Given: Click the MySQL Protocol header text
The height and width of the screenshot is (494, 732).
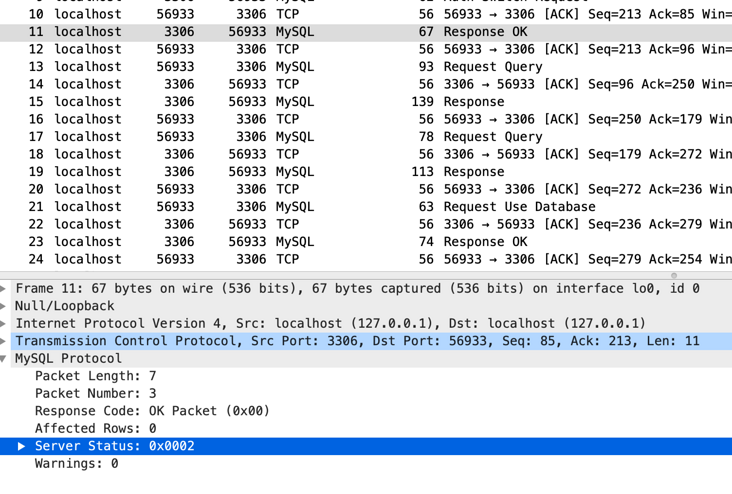Looking at the screenshot, I should (x=68, y=359).
